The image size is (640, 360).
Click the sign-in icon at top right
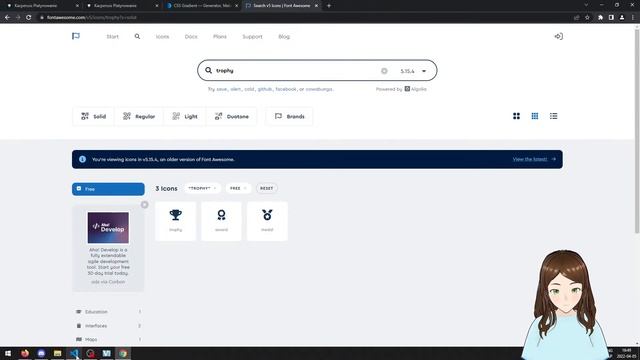(558, 36)
